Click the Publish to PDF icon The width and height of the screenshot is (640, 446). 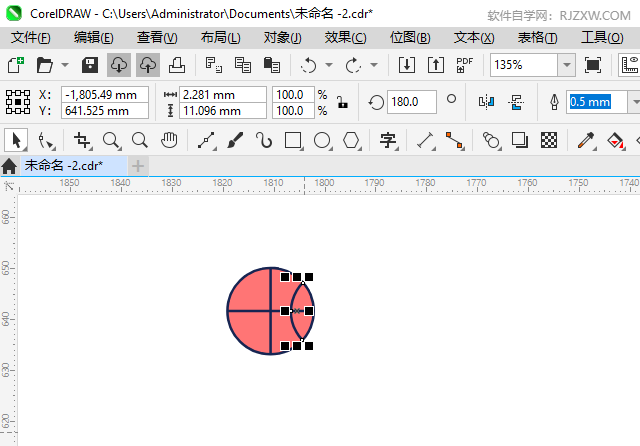[464, 65]
